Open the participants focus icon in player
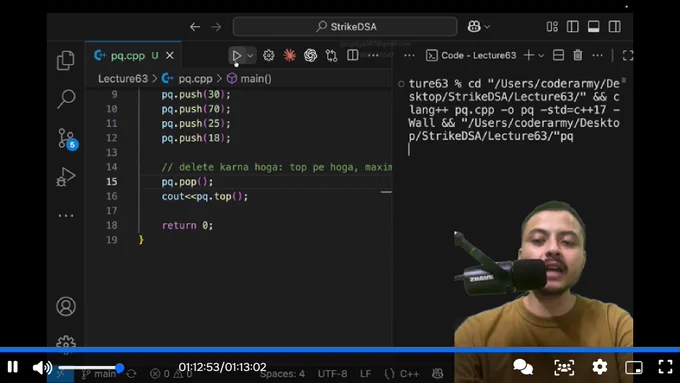The width and height of the screenshot is (680, 383). [x=564, y=367]
